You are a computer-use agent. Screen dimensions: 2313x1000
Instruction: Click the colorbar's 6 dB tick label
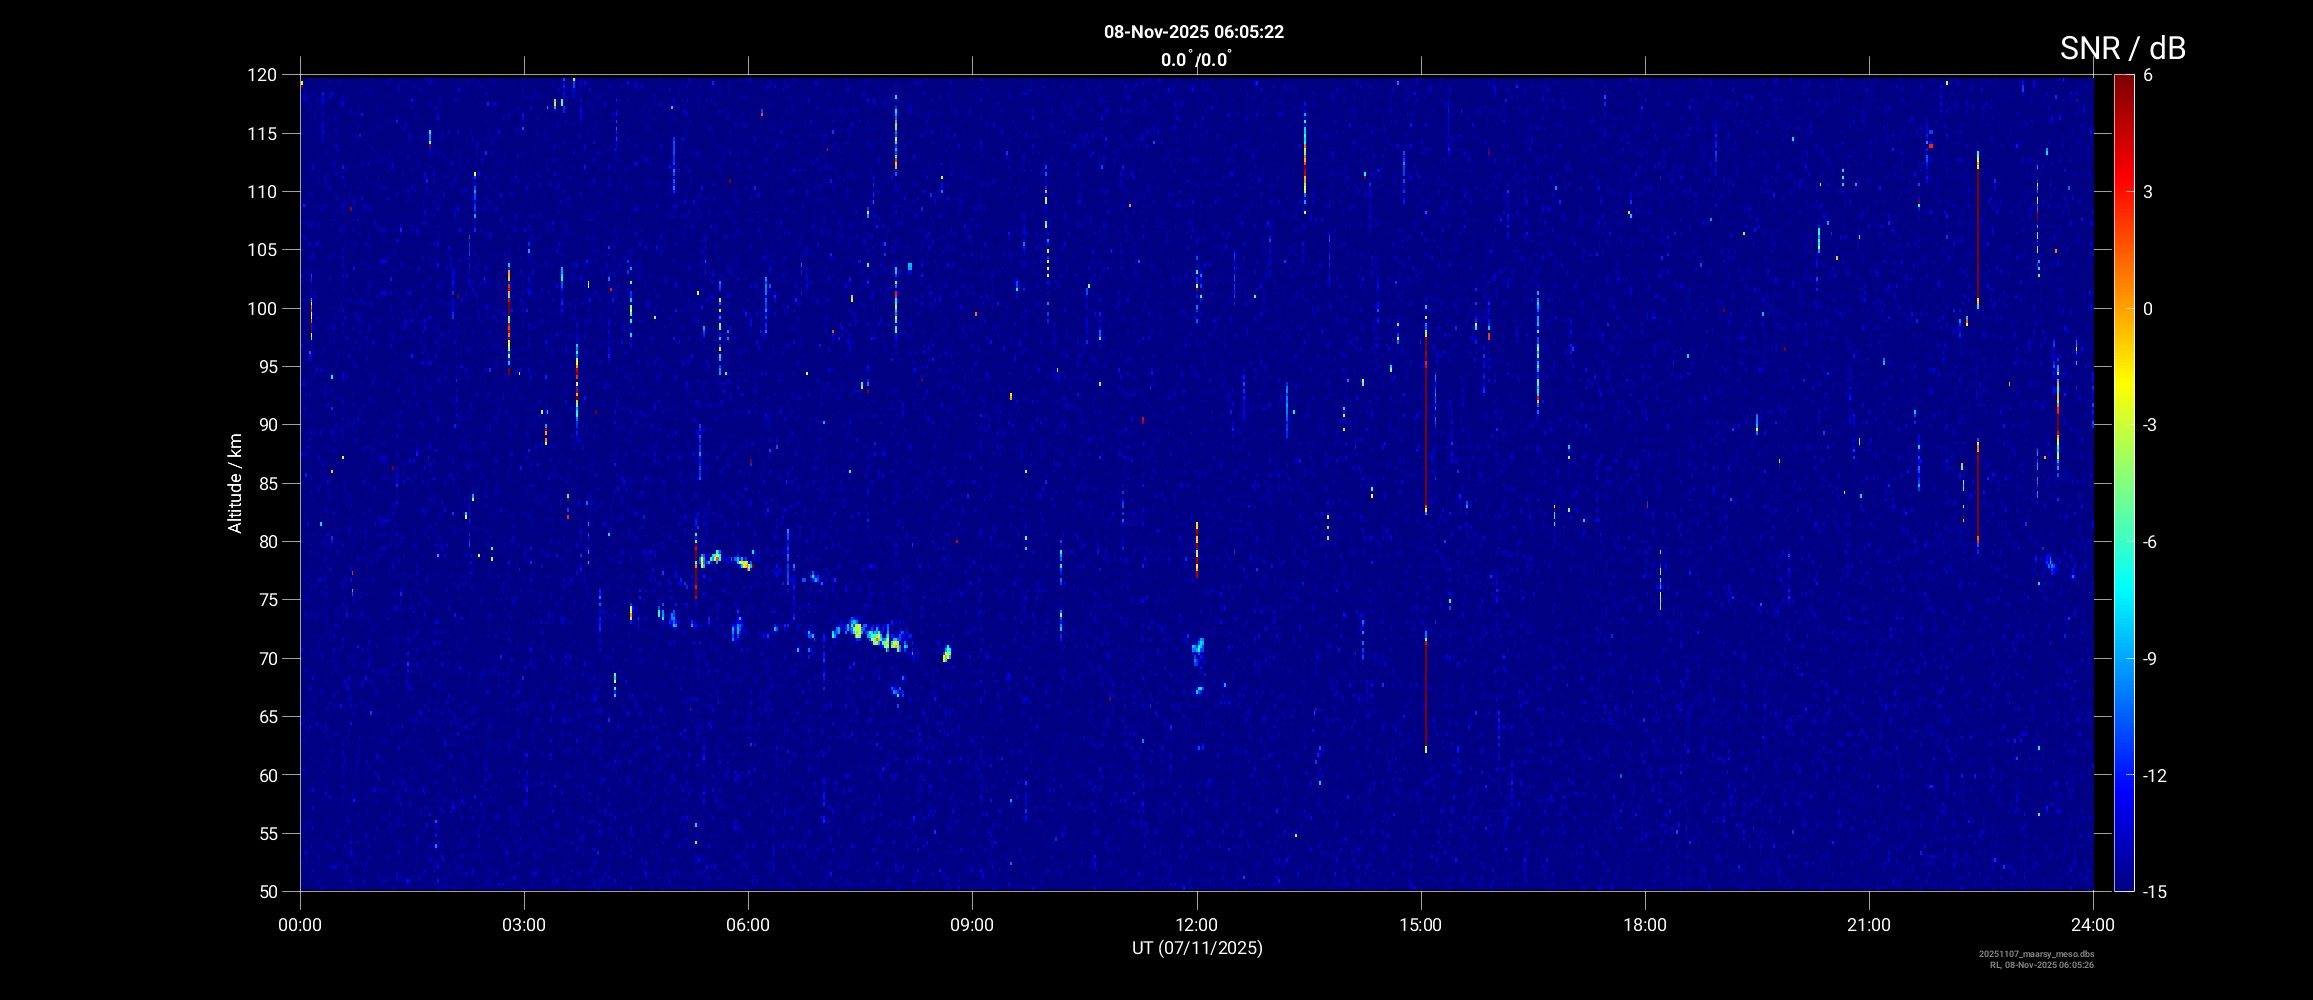tap(2148, 75)
